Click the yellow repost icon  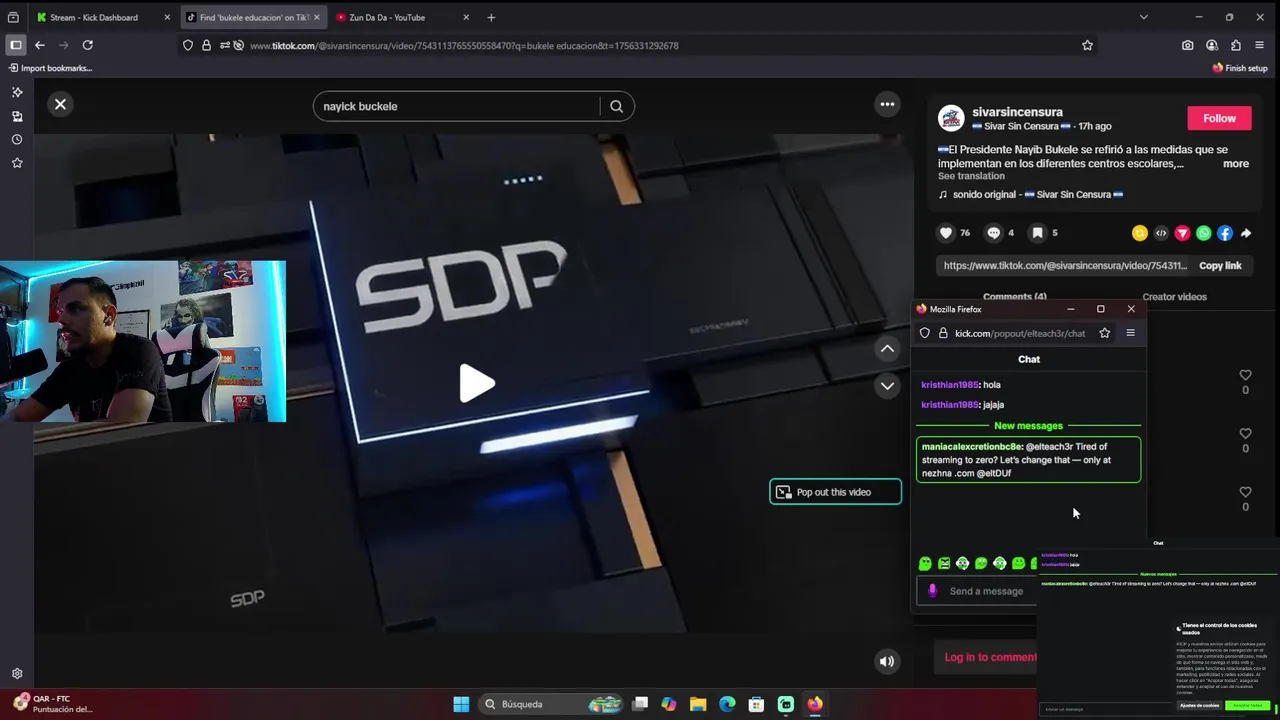1140,233
